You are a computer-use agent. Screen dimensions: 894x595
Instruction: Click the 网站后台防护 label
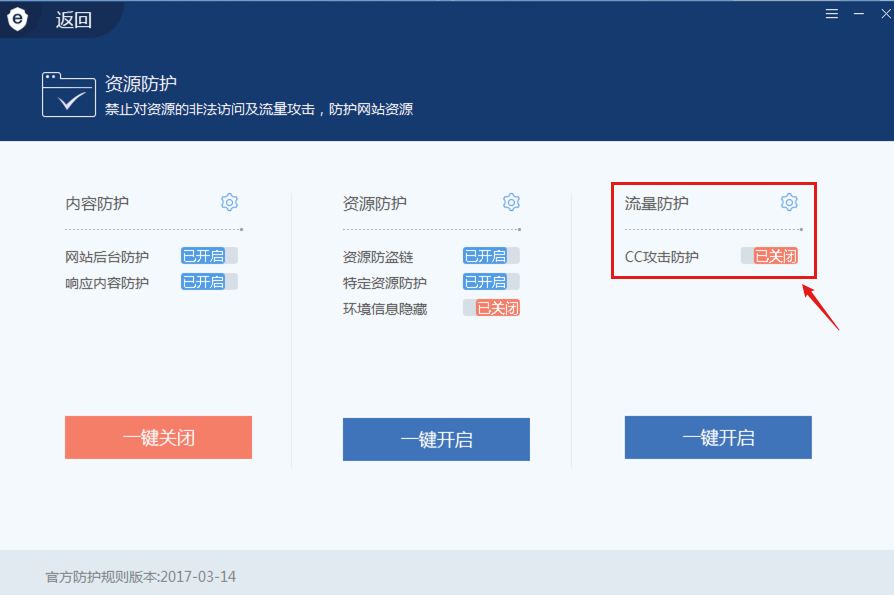107,257
